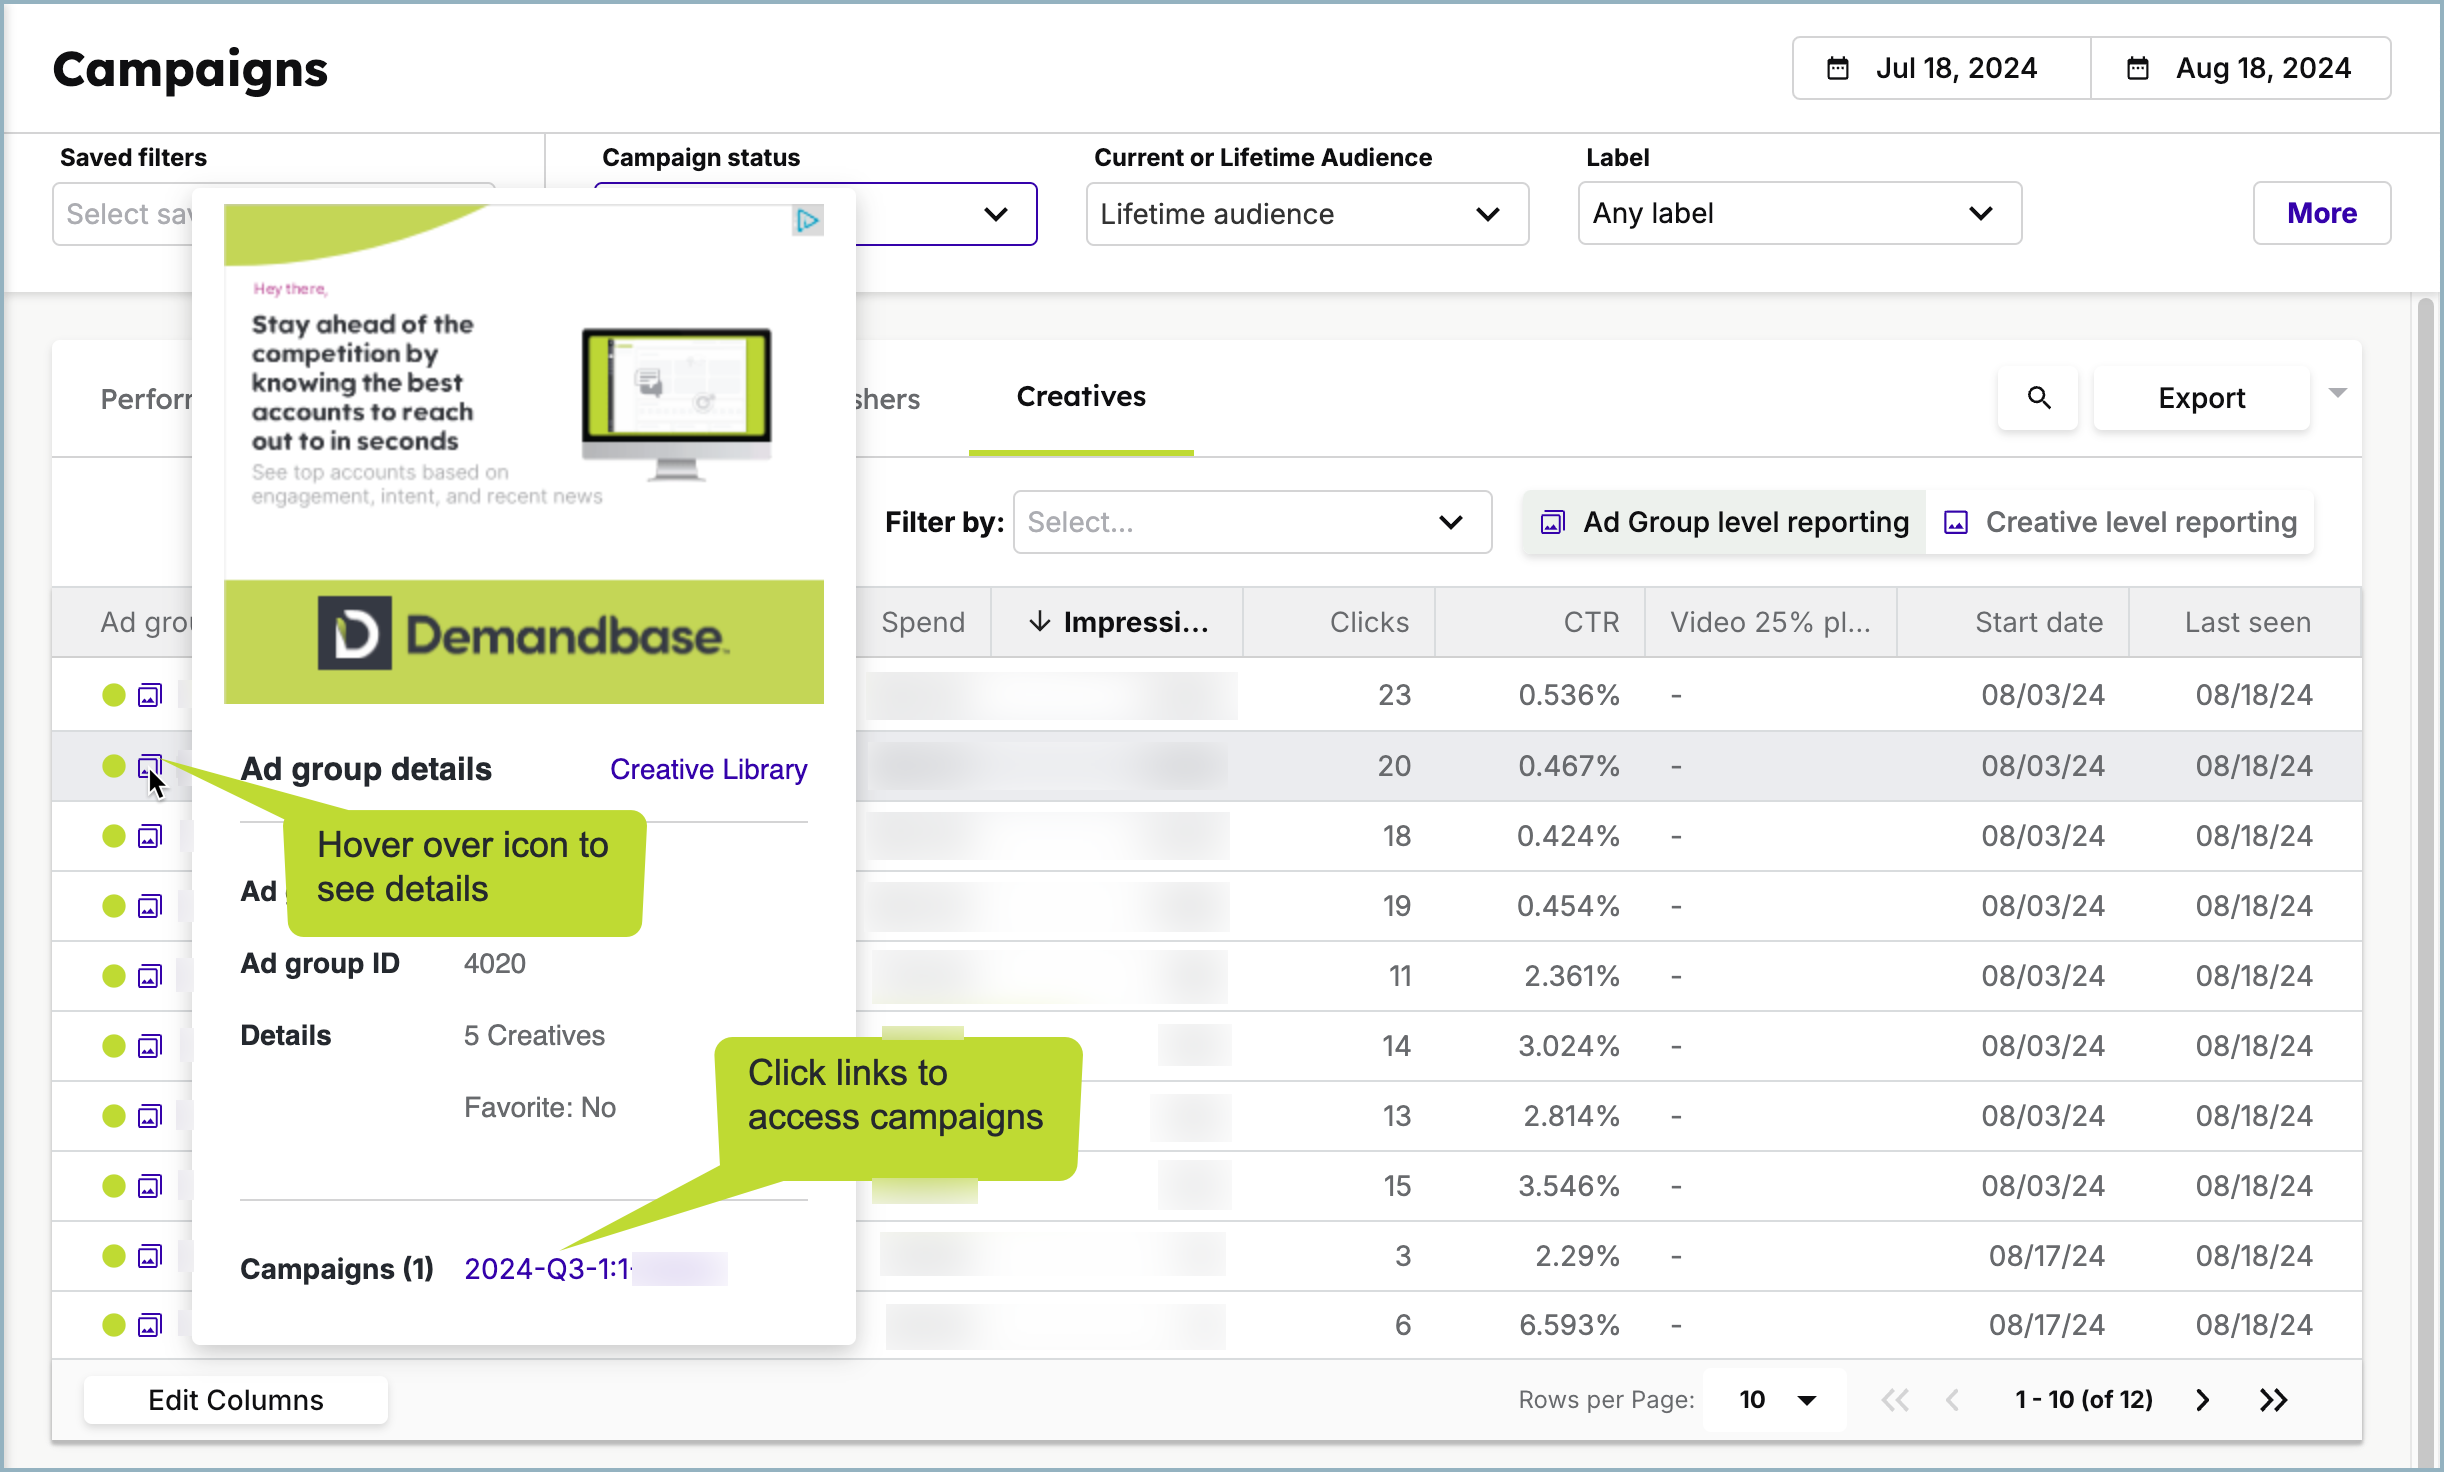Click the AdChoices icon on the ad preview
Viewport: 2444px width, 1472px height.
[807, 220]
